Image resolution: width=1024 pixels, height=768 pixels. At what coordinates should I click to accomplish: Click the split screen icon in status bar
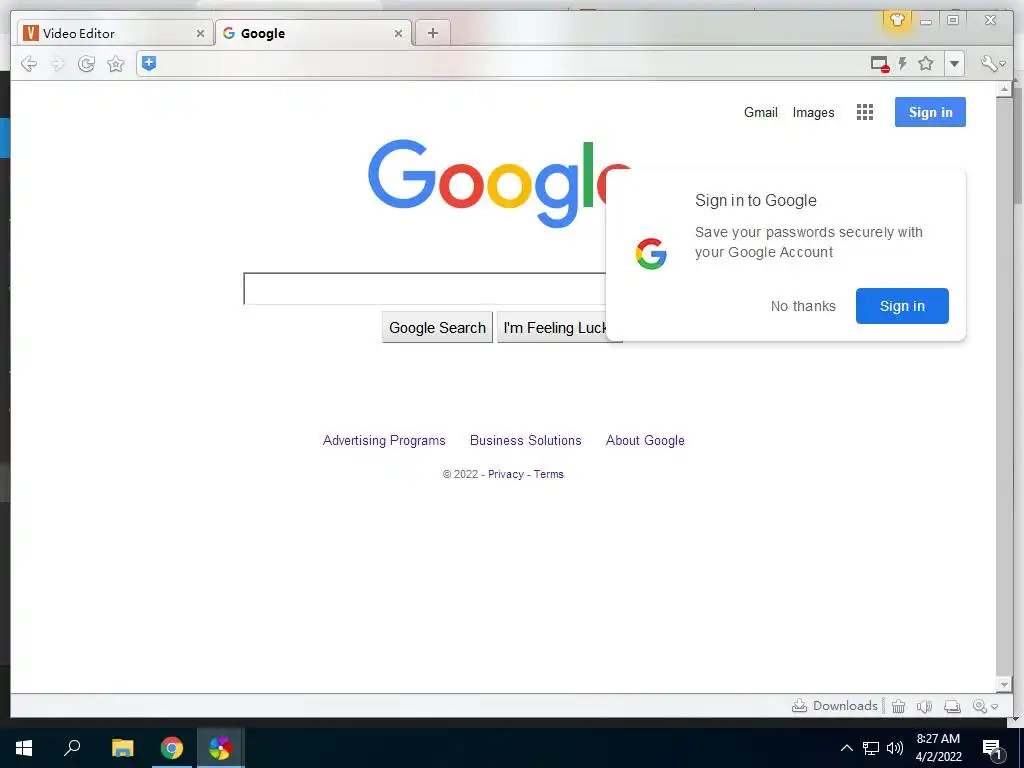pos(952,706)
